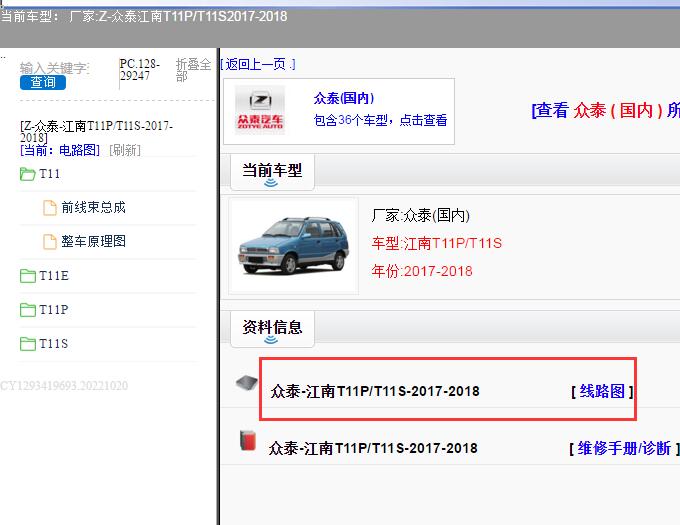Click the 整车原理图 file icon
Image resolution: width=680 pixels, height=525 pixels.
tap(50, 241)
